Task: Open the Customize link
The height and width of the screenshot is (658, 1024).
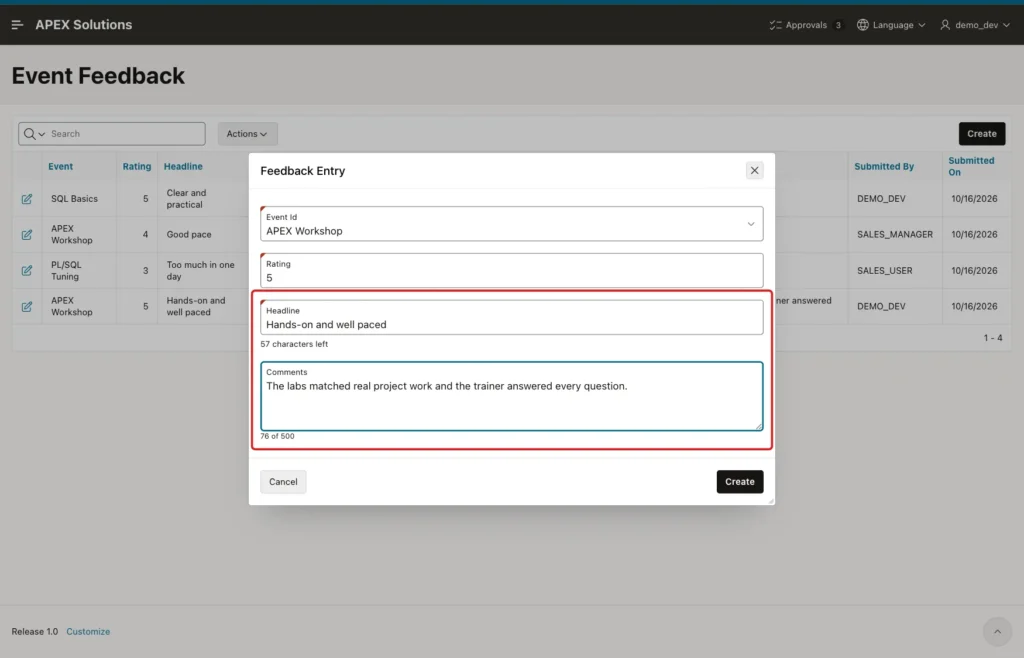Action: [x=88, y=632]
